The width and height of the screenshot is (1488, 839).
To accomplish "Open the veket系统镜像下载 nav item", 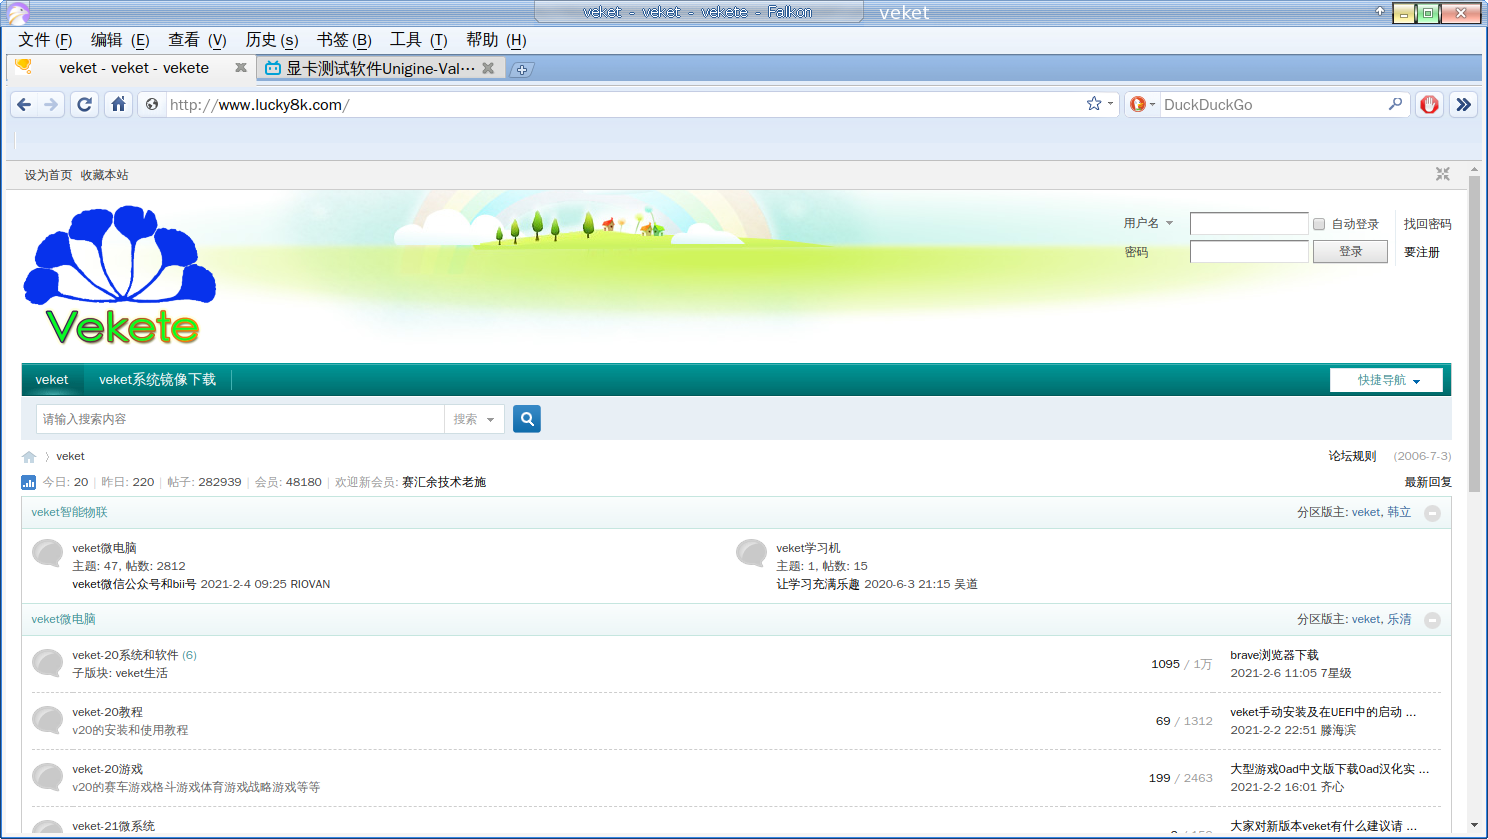I will [x=157, y=380].
